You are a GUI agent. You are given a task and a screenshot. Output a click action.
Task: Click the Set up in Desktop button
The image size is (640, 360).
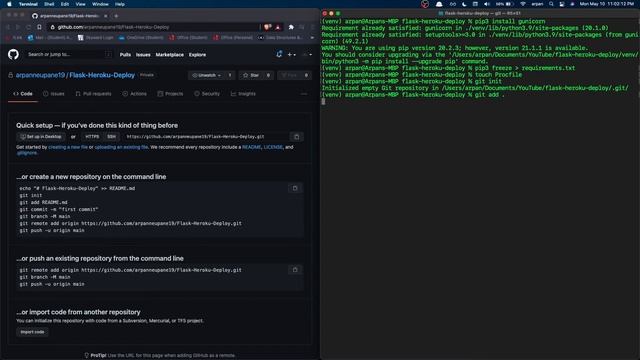click(x=41, y=137)
